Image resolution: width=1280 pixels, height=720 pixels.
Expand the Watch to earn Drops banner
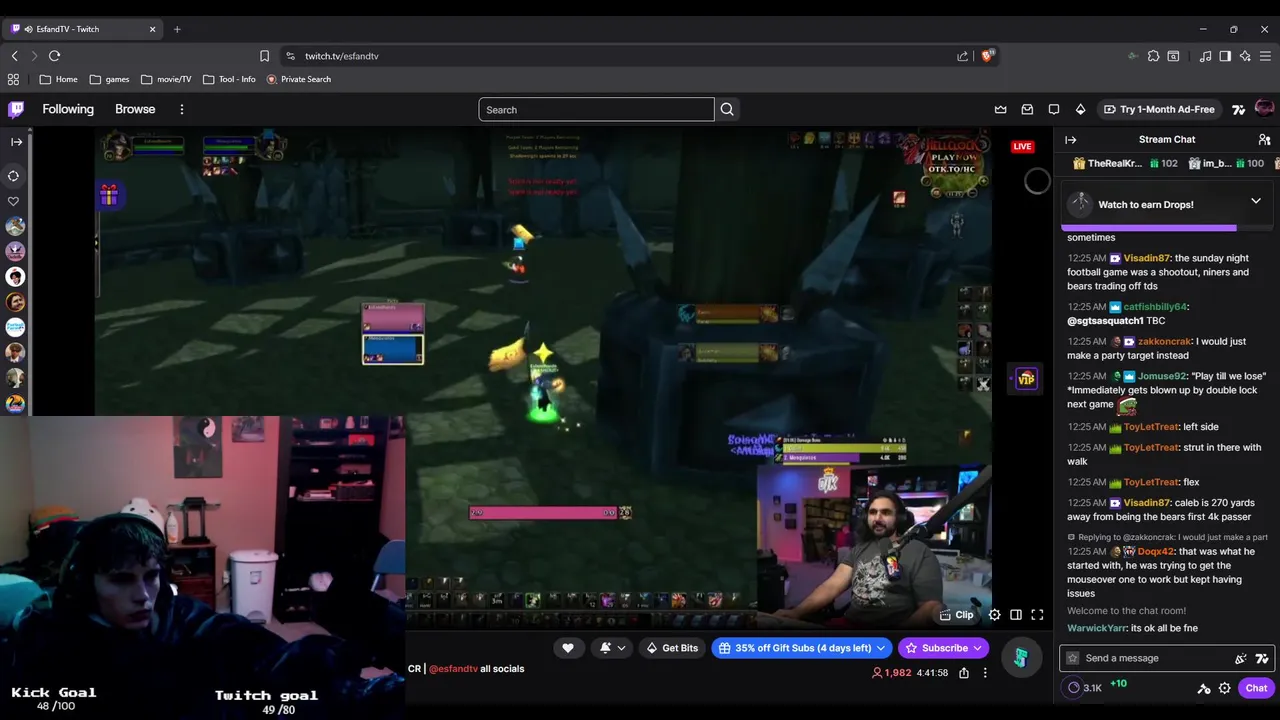[1256, 201]
